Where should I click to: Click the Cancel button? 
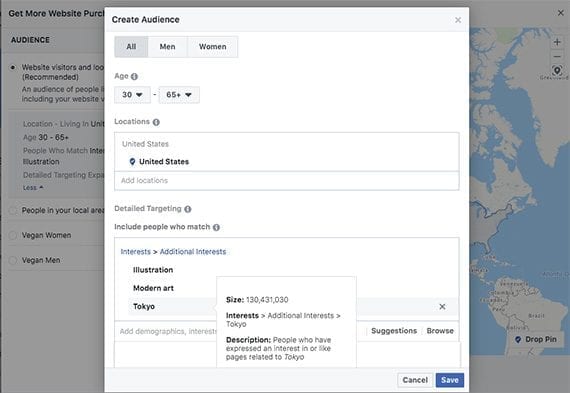coord(415,380)
